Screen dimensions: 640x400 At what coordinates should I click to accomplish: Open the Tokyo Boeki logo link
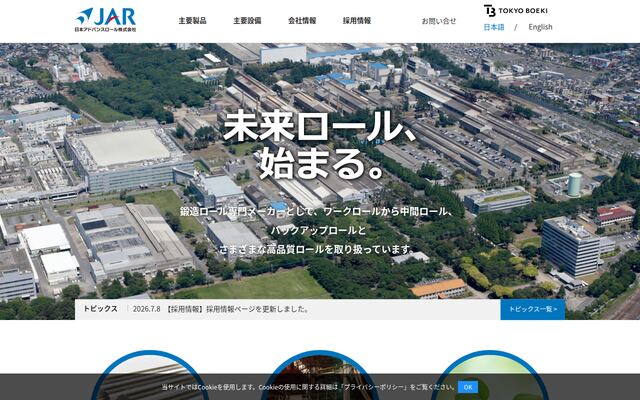tap(516, 10)
